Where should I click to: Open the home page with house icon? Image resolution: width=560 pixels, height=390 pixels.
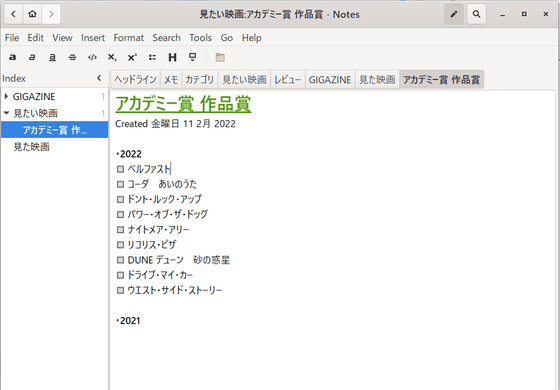tap(32, 14)
